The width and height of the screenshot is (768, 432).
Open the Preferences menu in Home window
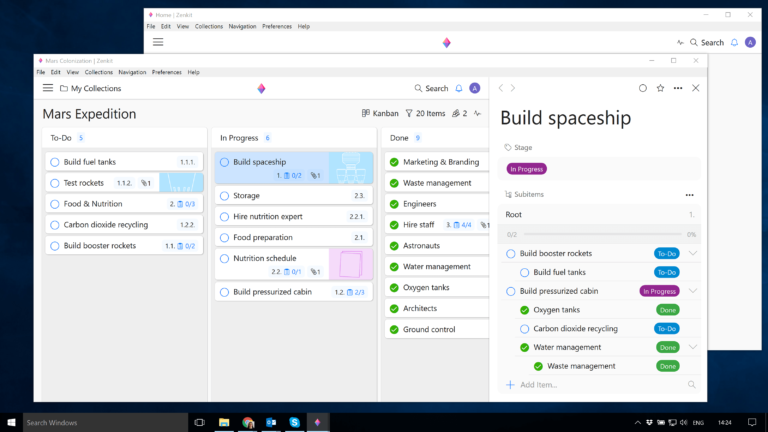(277, 26)
